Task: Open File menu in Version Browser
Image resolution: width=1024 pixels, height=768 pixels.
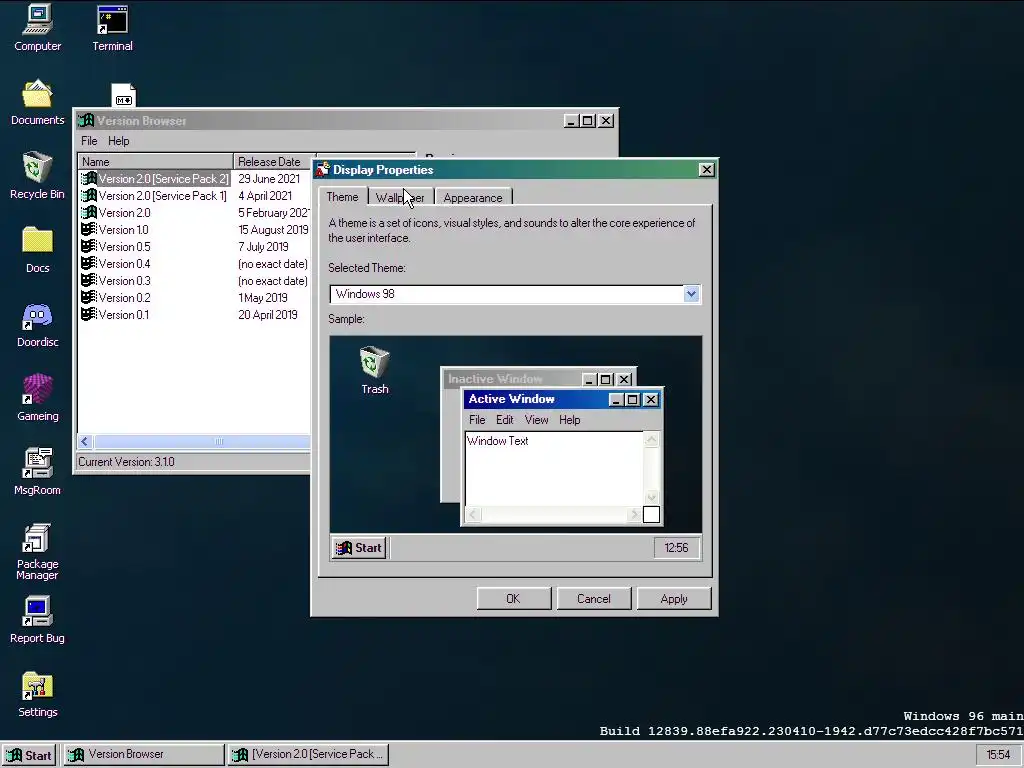Action: (89, 141)
